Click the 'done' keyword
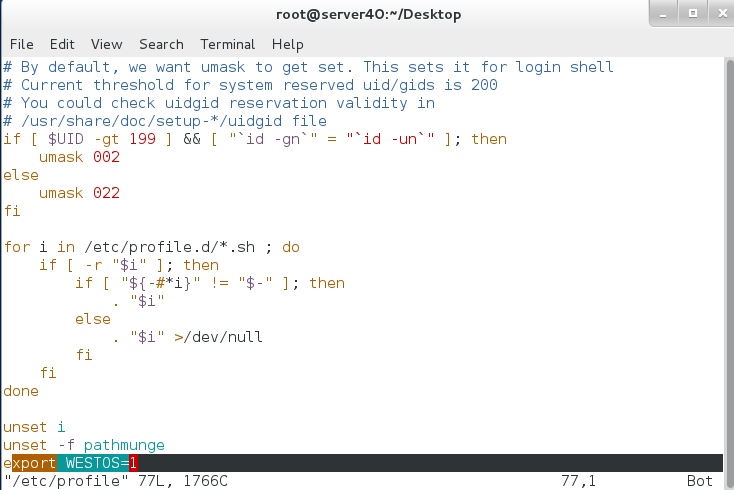 21,391
